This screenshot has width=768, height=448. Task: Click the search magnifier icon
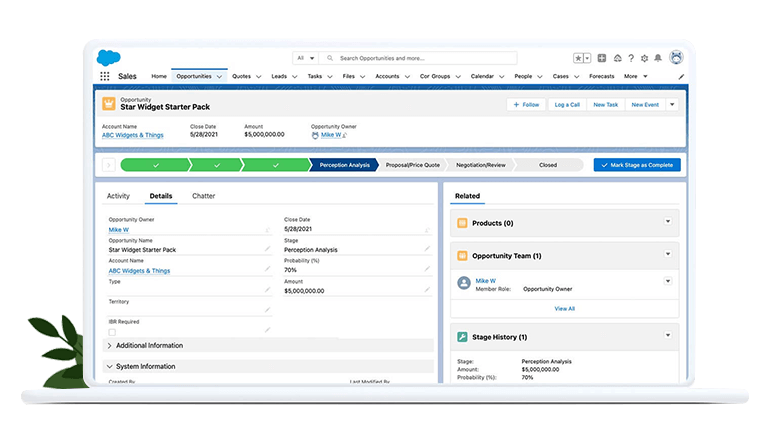click(x=330, y=58)
